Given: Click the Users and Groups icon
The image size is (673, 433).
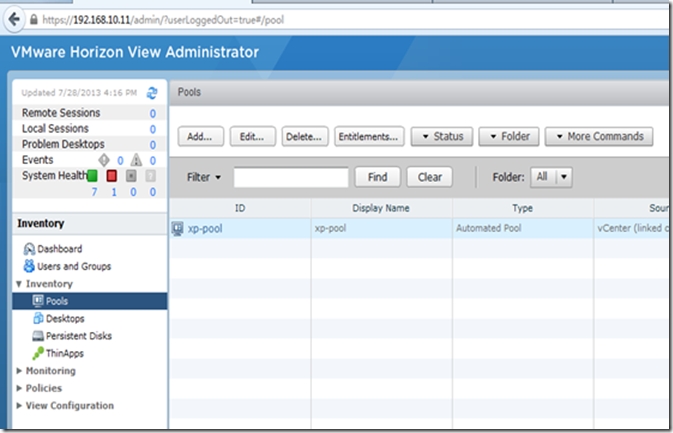Looking at the screenshot, I should coord(29,266).
